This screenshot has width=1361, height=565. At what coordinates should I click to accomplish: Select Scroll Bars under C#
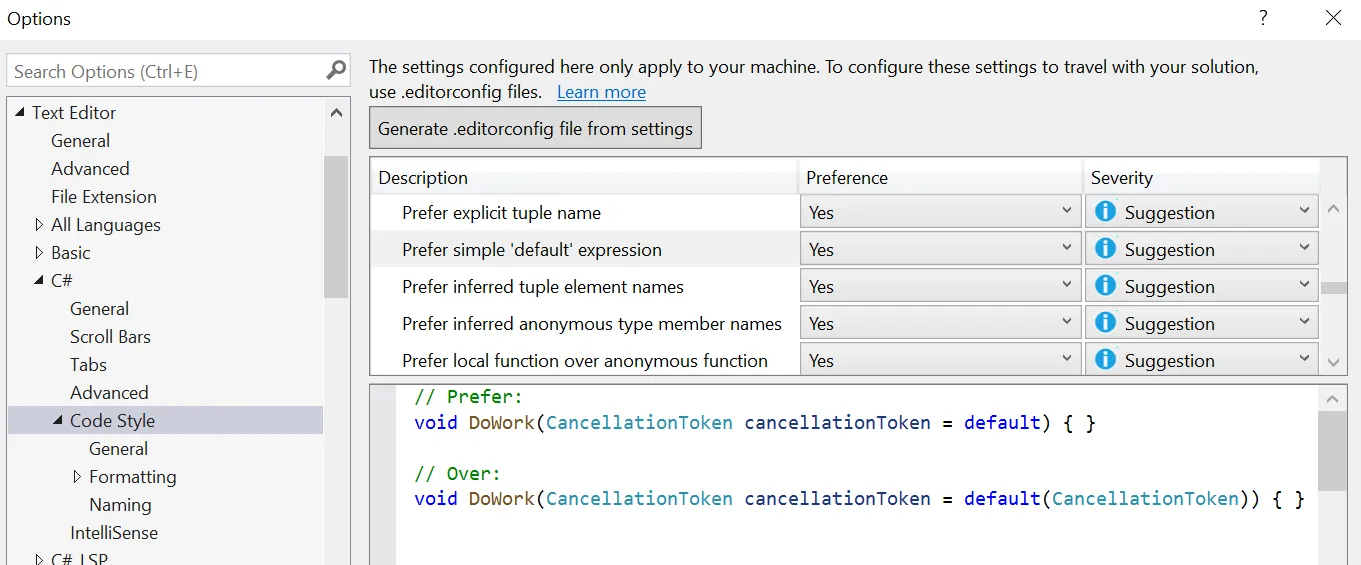(x=110, y=337)
